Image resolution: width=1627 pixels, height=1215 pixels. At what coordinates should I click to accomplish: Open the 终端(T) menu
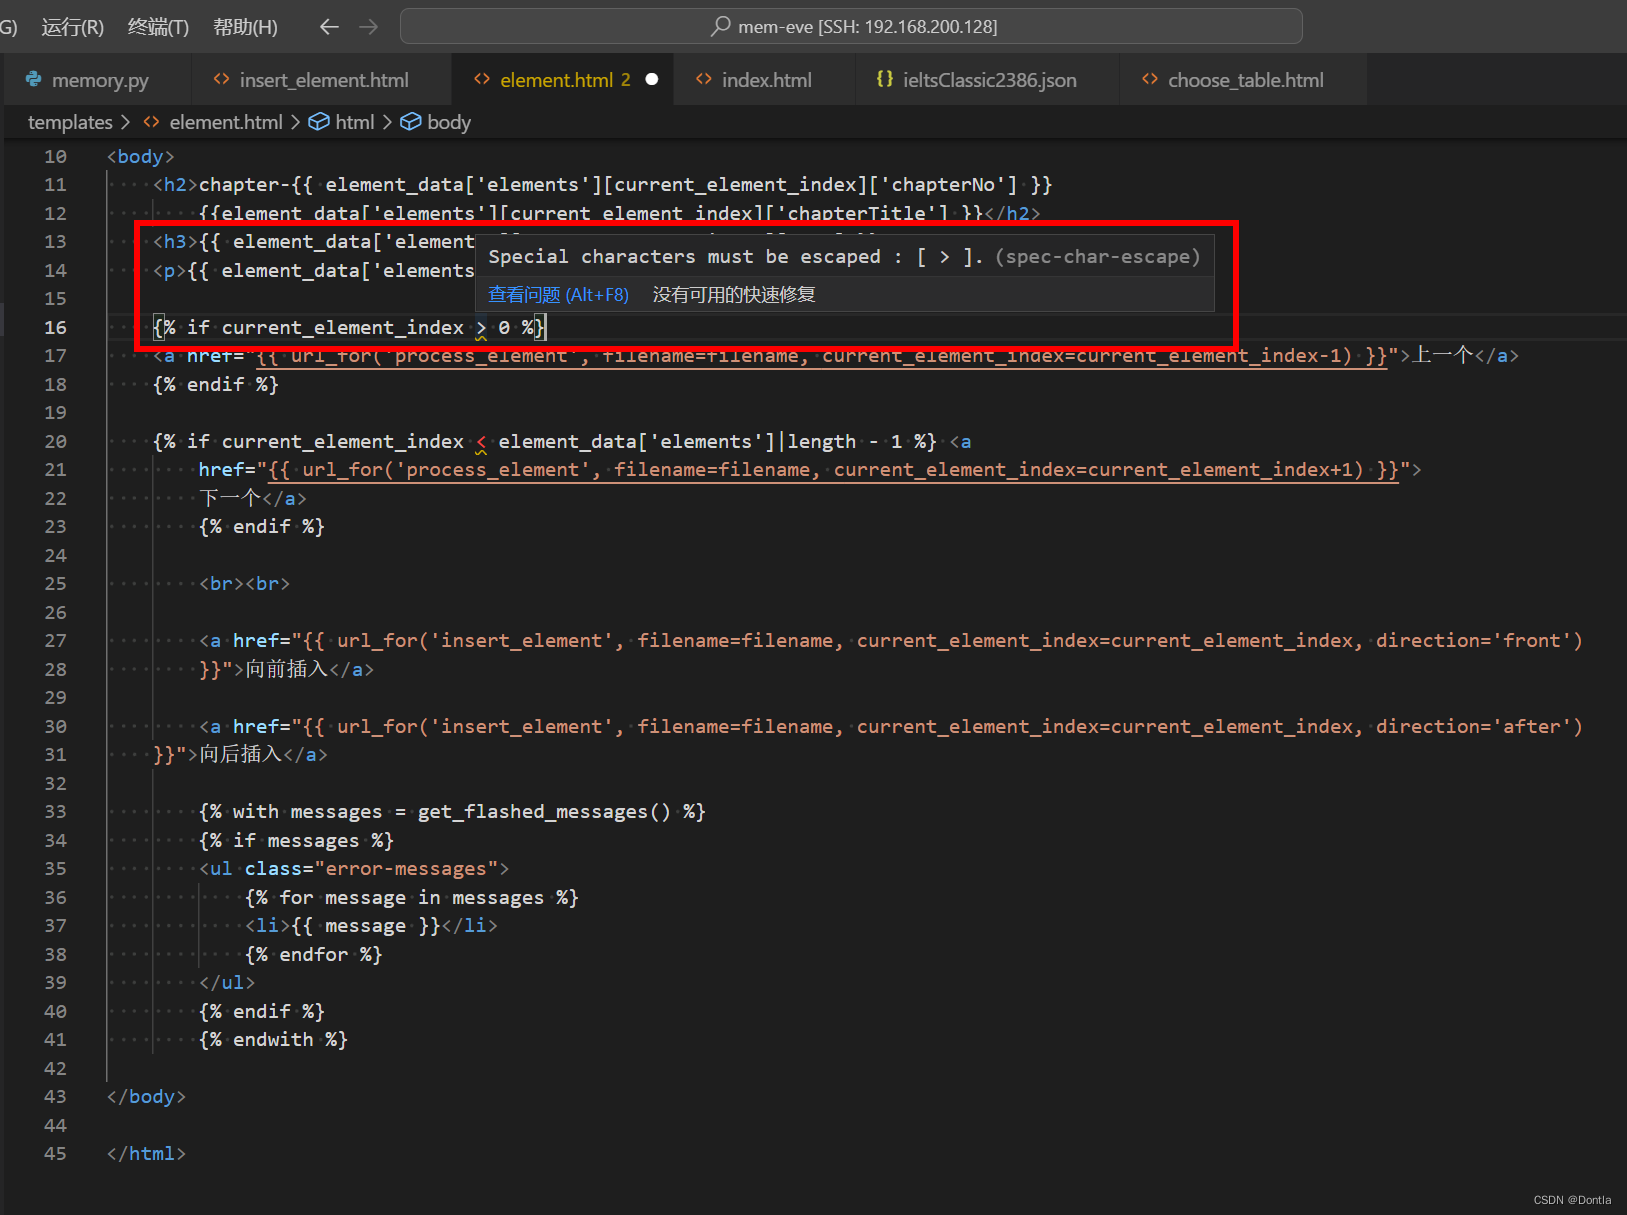[157, 27]
